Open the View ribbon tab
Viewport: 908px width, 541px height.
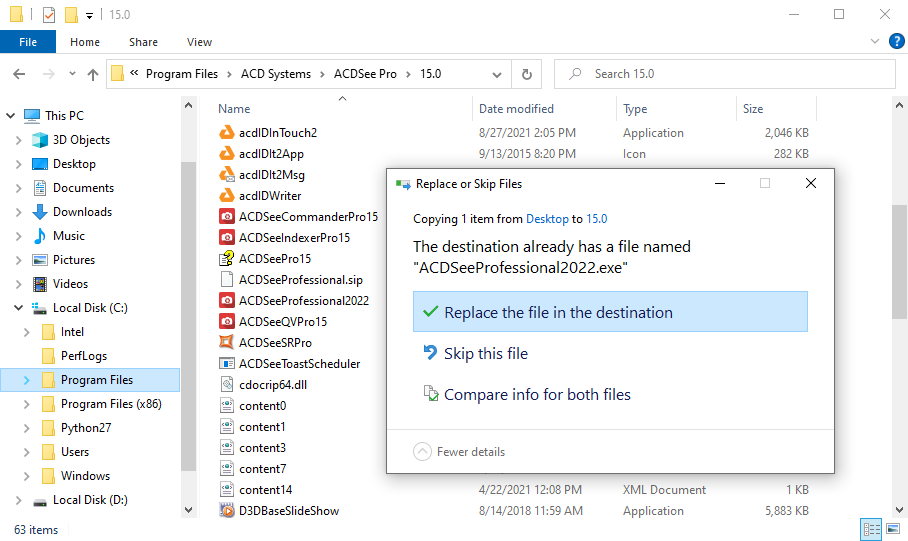click(x=199, y=42)
